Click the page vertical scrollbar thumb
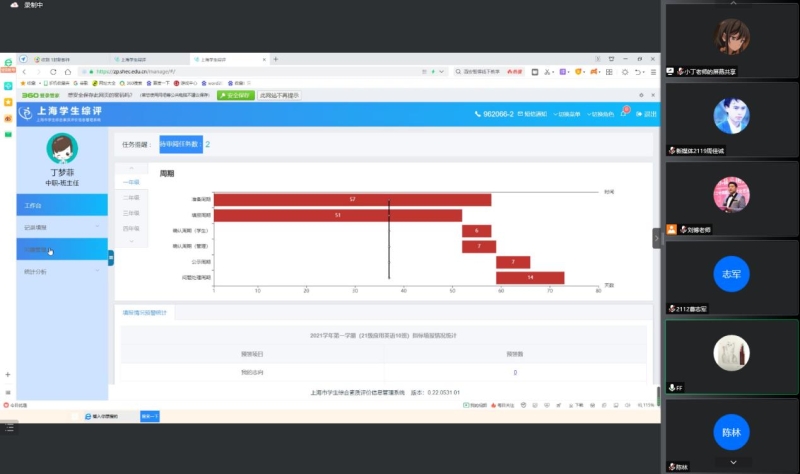 coord(658,394)
